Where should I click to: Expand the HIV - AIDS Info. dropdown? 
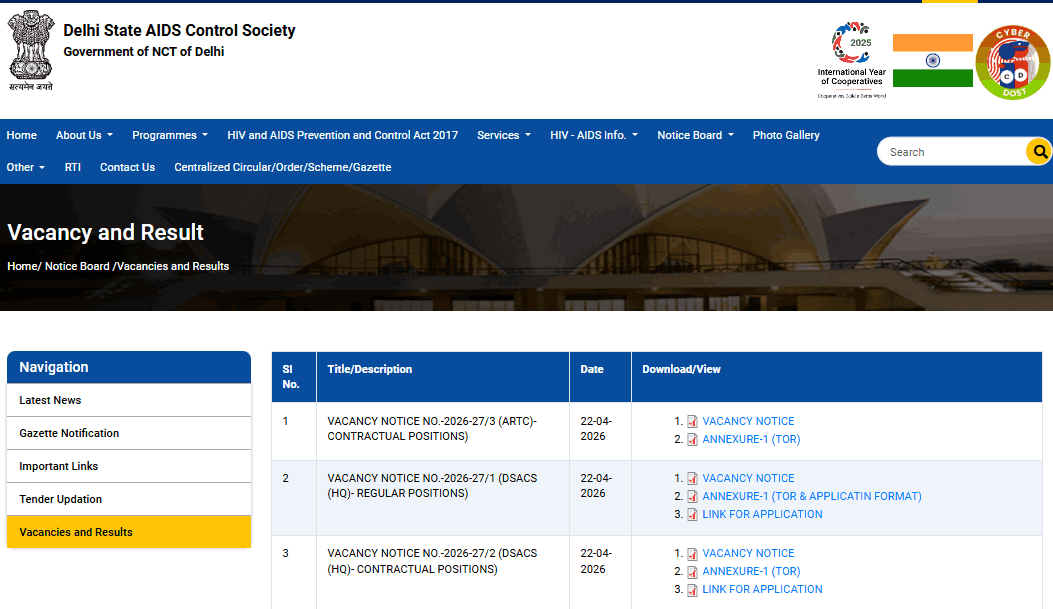point(593,134)
